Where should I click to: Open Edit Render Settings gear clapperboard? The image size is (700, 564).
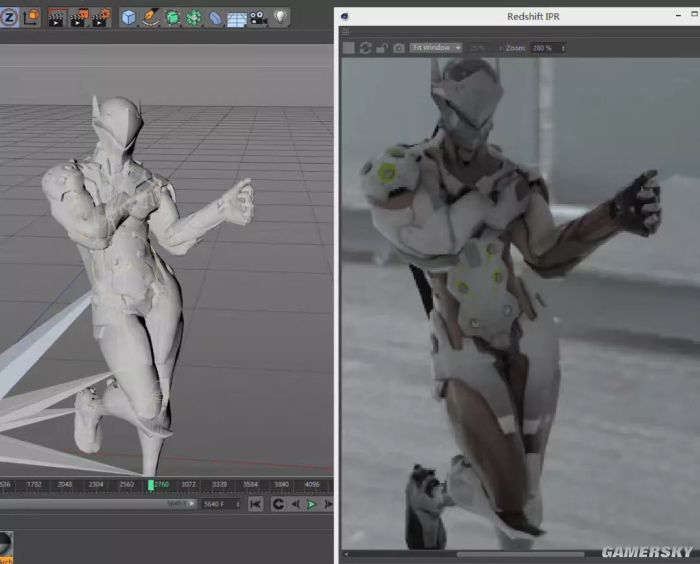click(101, 18)
